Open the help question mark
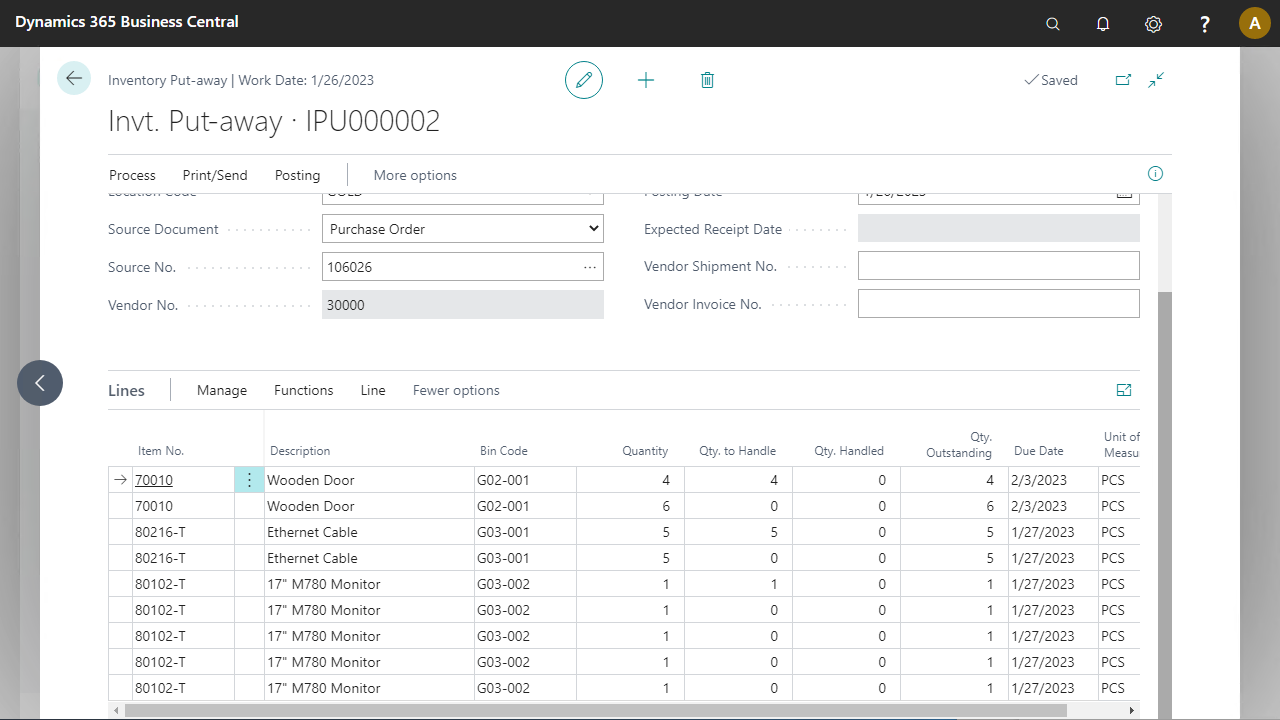This screenshot has width=1280, height=720. [1205, 24]
